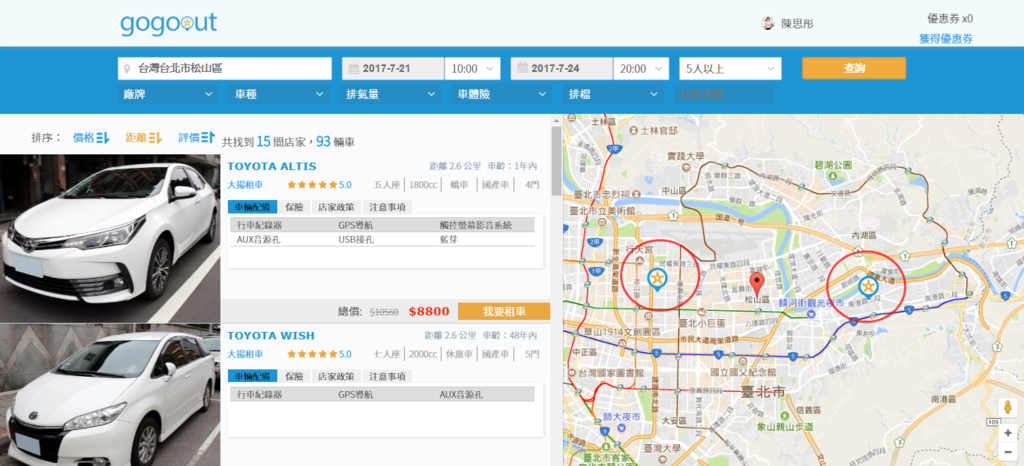Click the 優惠券 x0 coupon count
Image resolution: width=1024 pixels, height=466 pixels.
(950, 18)
